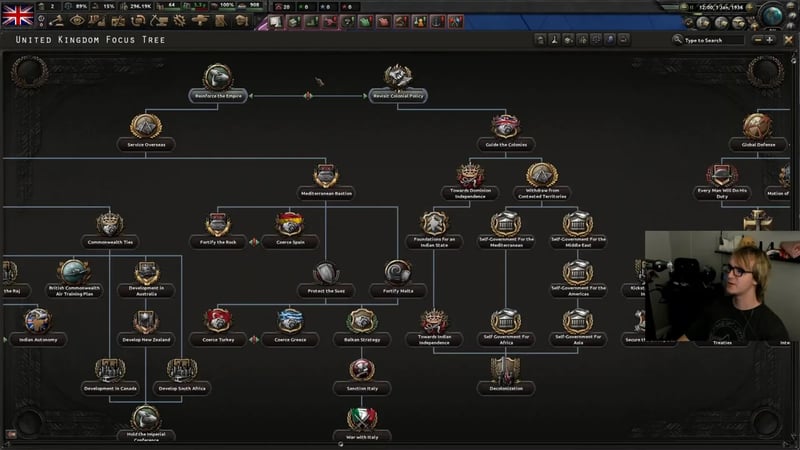This screenshot has height=450, width=800.
Task: Open the Intelligence agency eye icon
Action: pos(77,21)
